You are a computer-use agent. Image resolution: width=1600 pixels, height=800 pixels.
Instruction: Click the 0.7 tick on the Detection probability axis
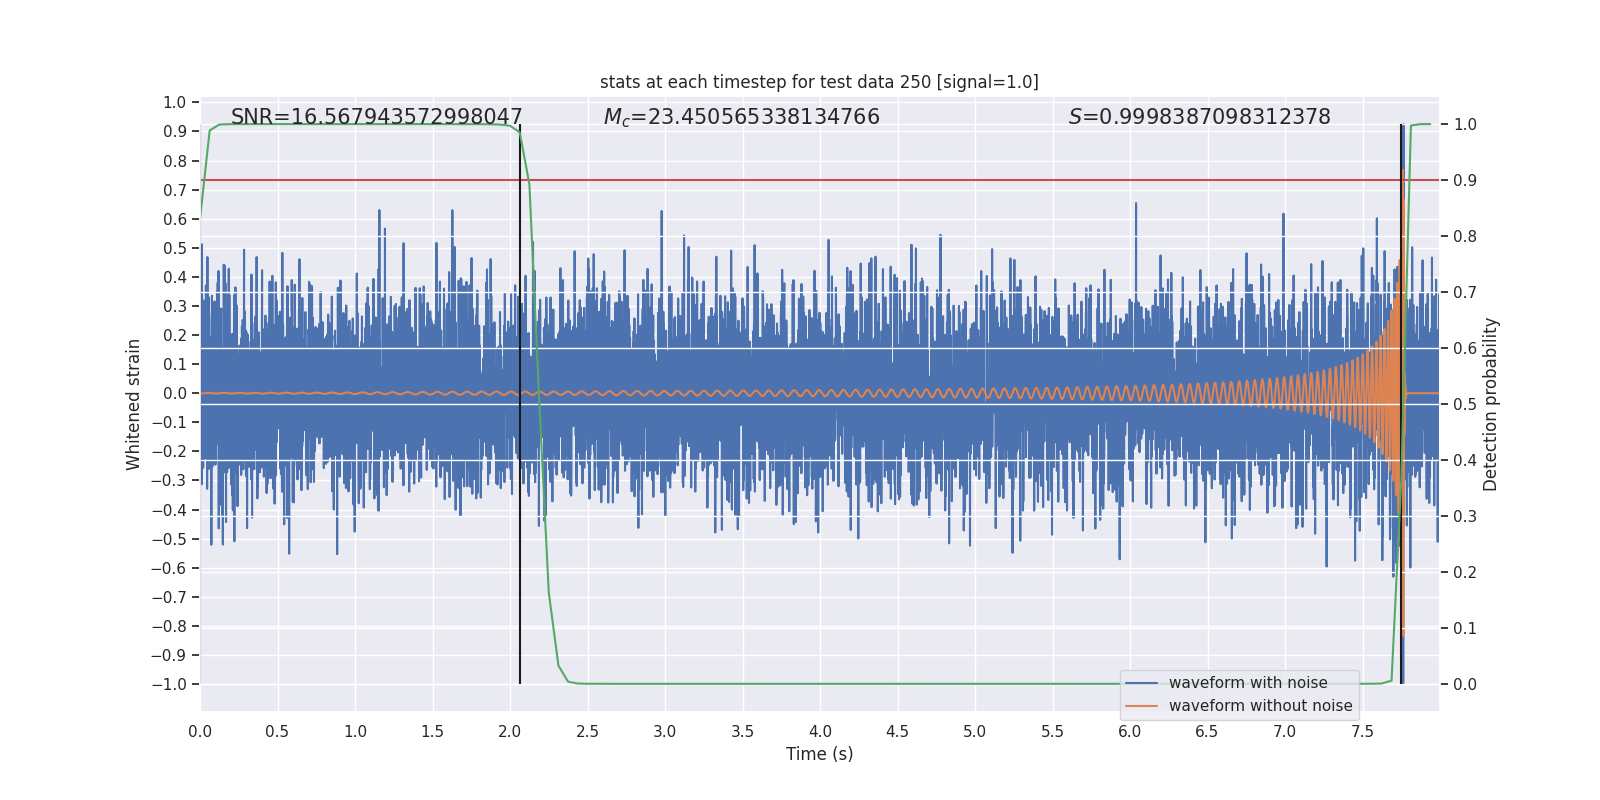click(1465, 292)
